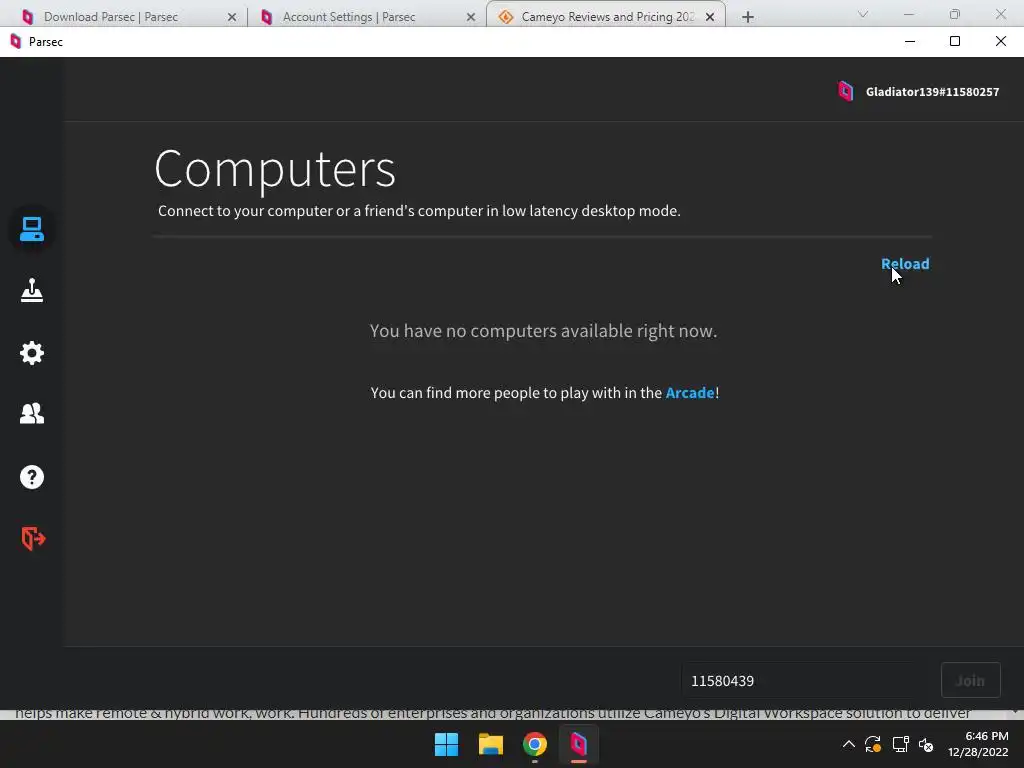Click the peer ID field showing 11580439
Screen dimensions: 1024x768
tap(805, 680)
